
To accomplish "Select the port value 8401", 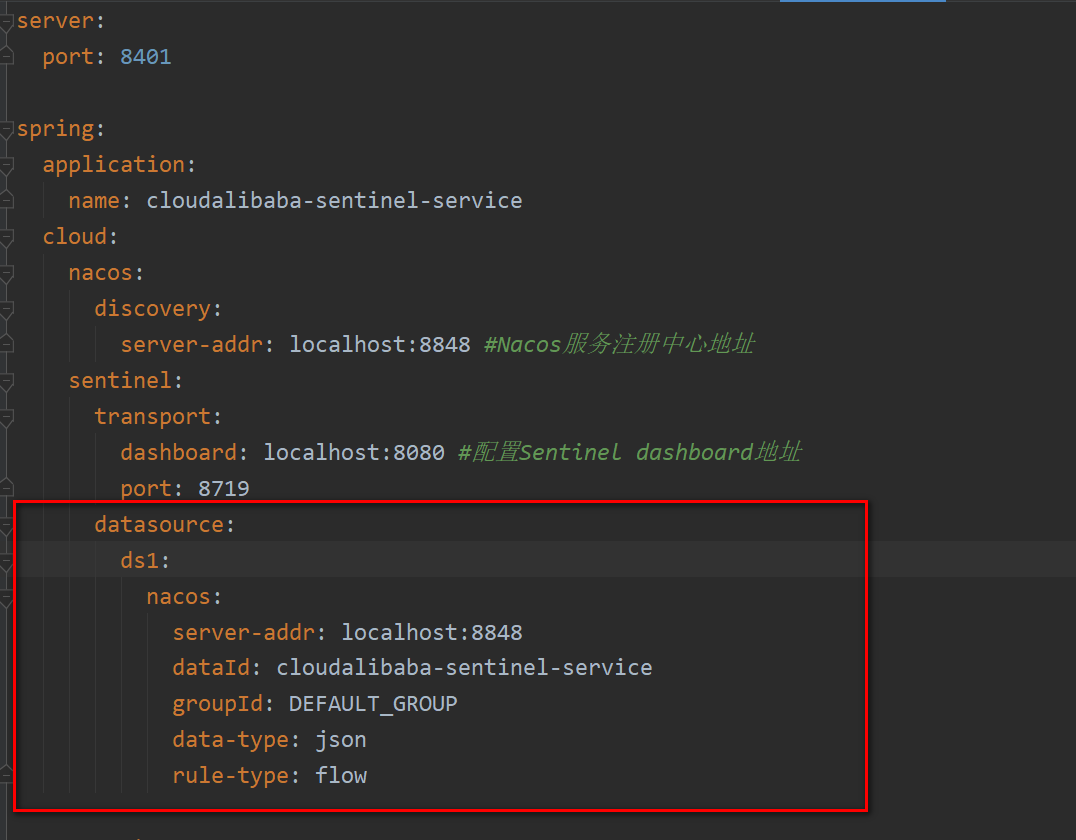I will pos(145,57).
